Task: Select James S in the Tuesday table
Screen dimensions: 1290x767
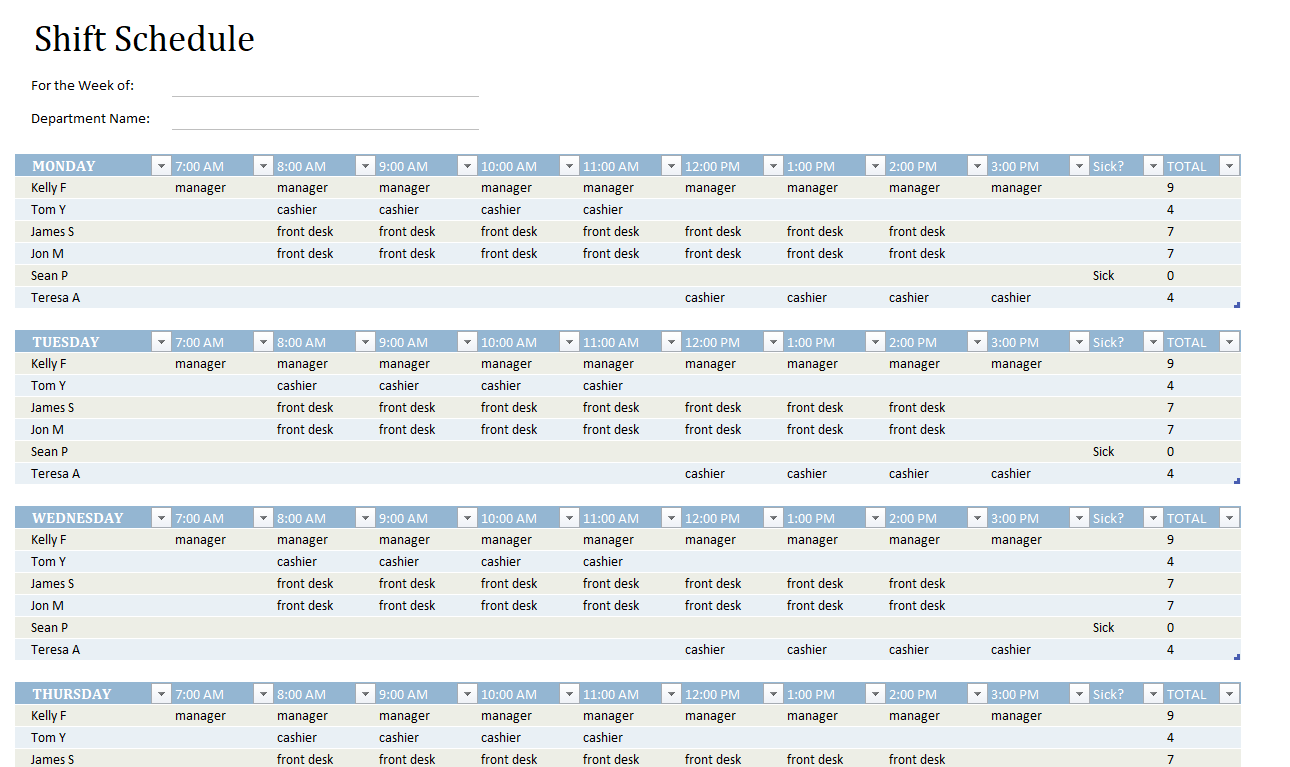Action: 53,408
